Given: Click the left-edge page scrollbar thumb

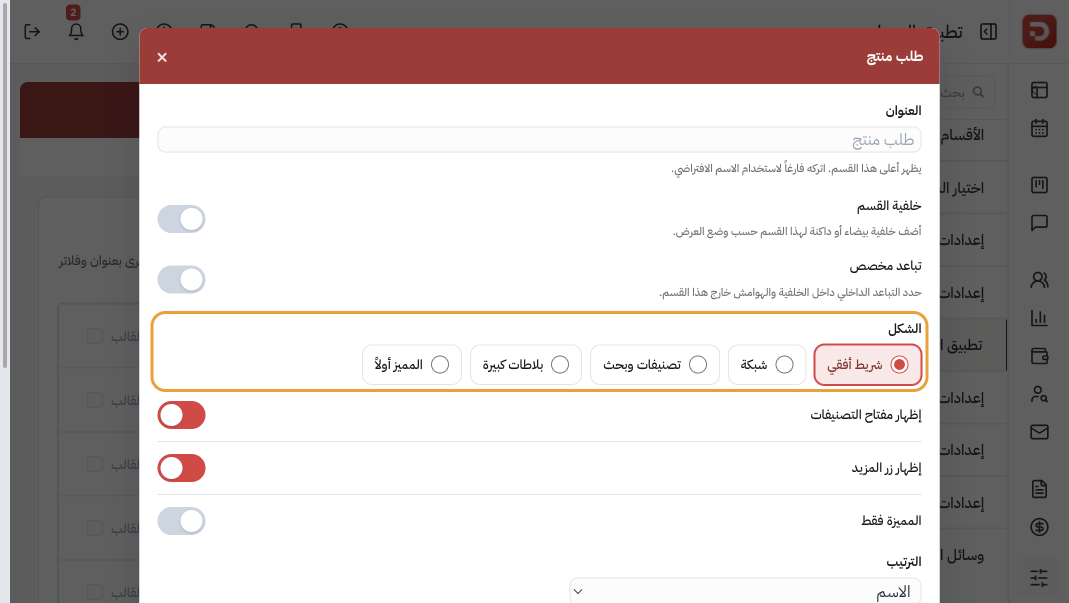Looking at the screenshot, I should 5,184.
